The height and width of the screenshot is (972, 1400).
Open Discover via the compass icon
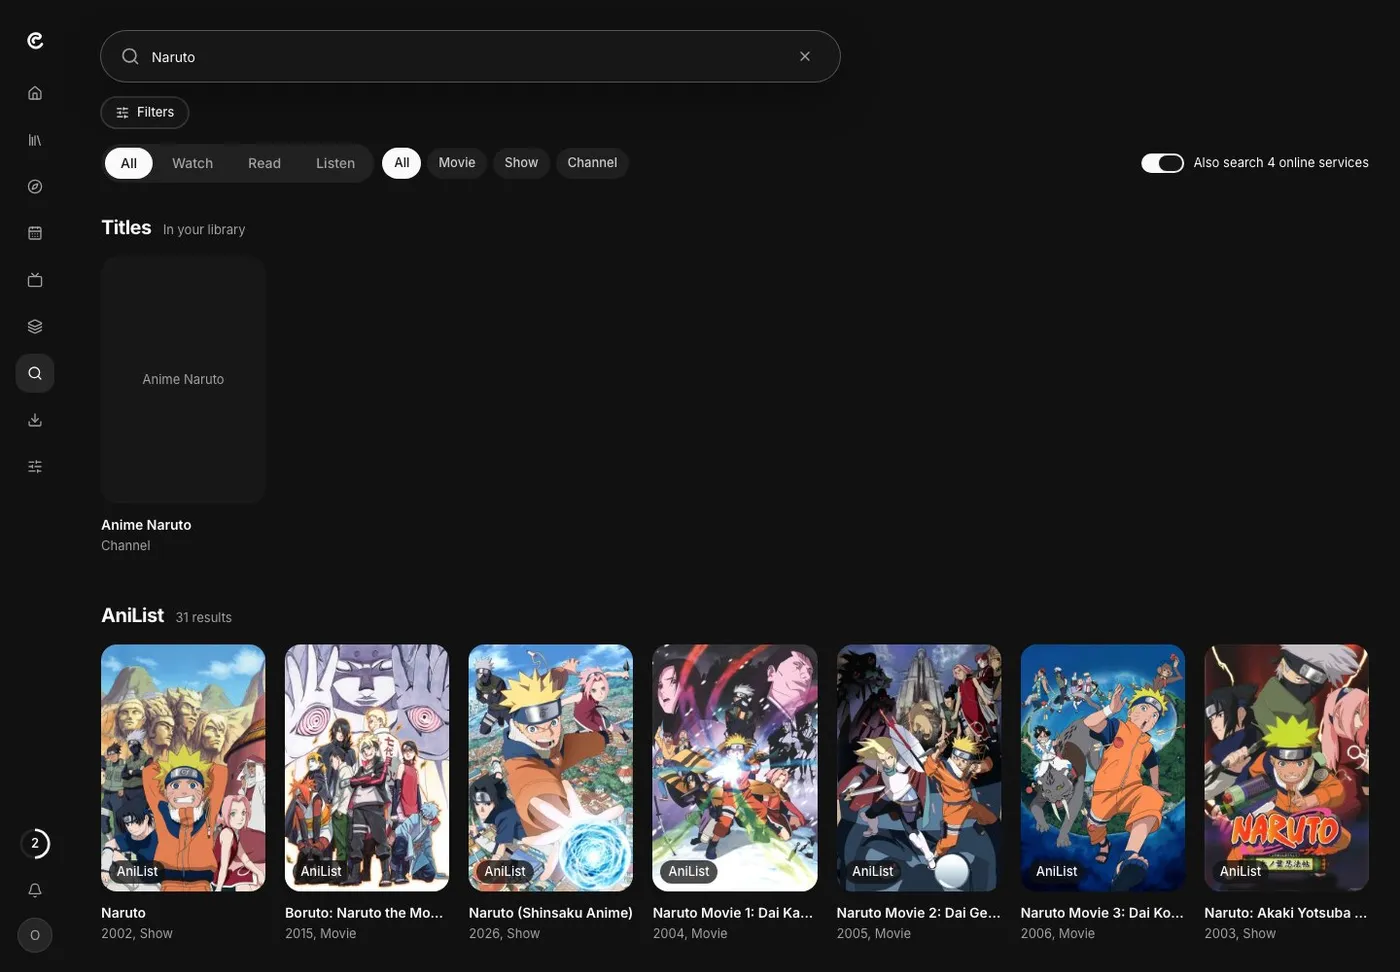(35, 187)
